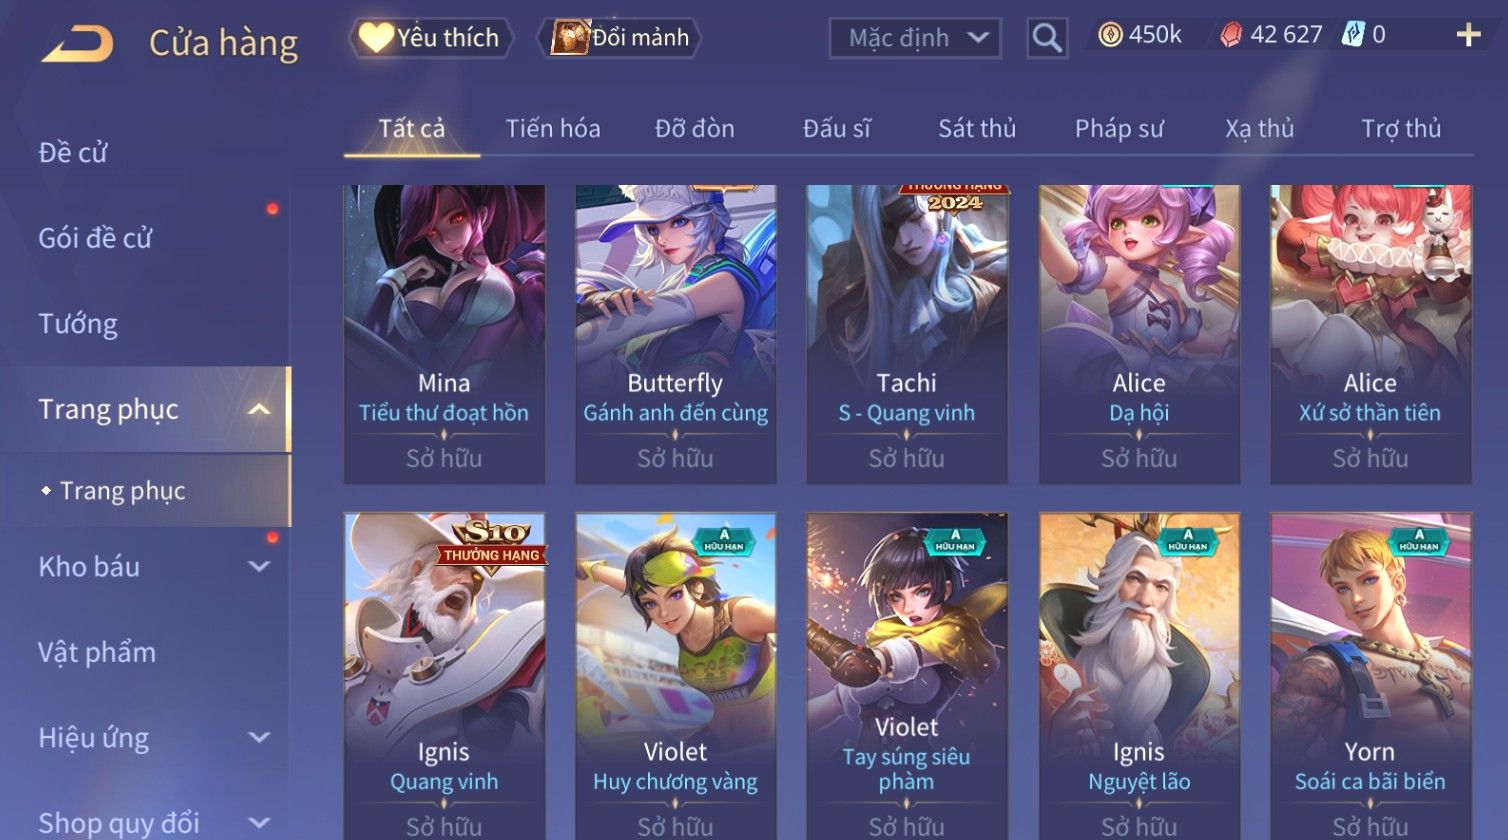Select the Xạ thủ tab

pos(1260,129)
